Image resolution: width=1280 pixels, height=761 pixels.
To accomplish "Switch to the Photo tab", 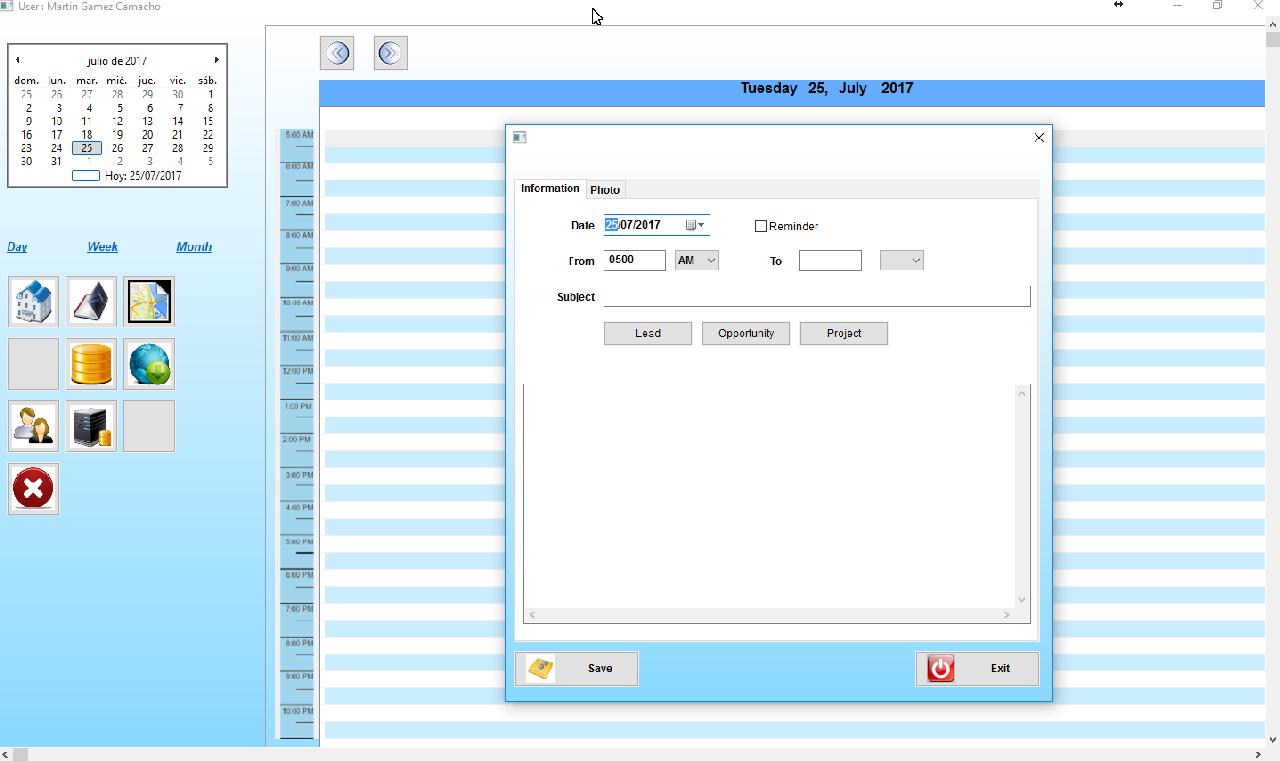I will coord(605,190).
